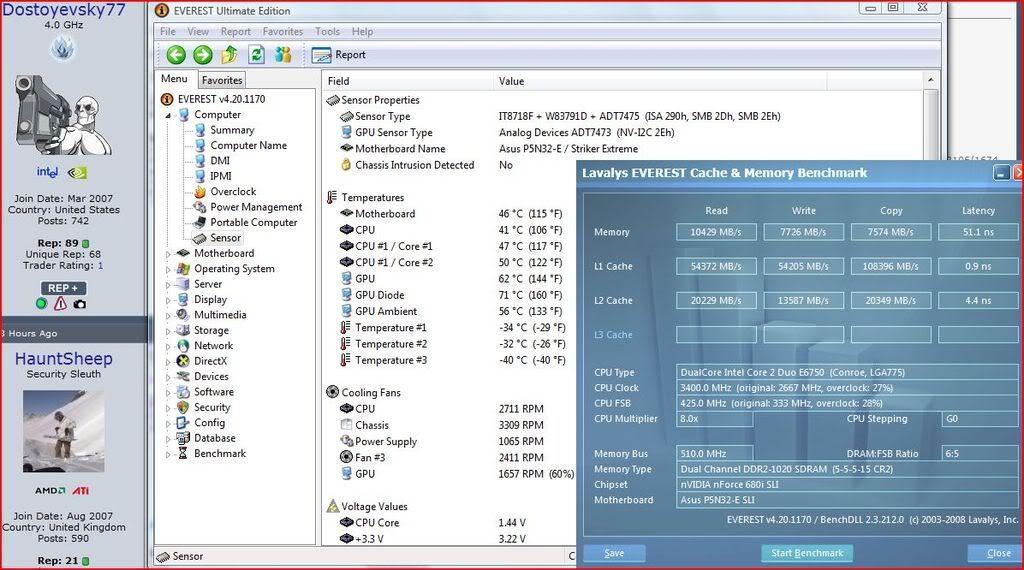
Task: Collapse the Computer tree node
Action: click(x=168, y=116)
